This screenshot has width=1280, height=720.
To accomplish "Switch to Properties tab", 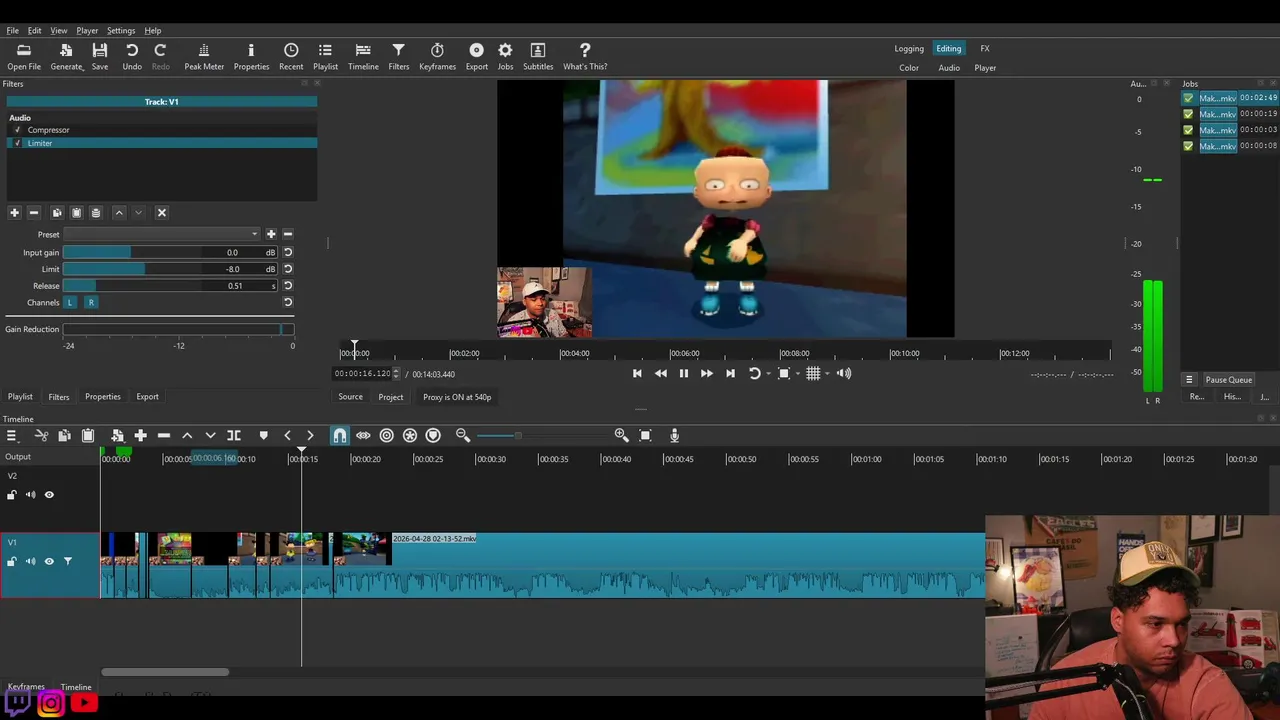I will pos(103,397).
